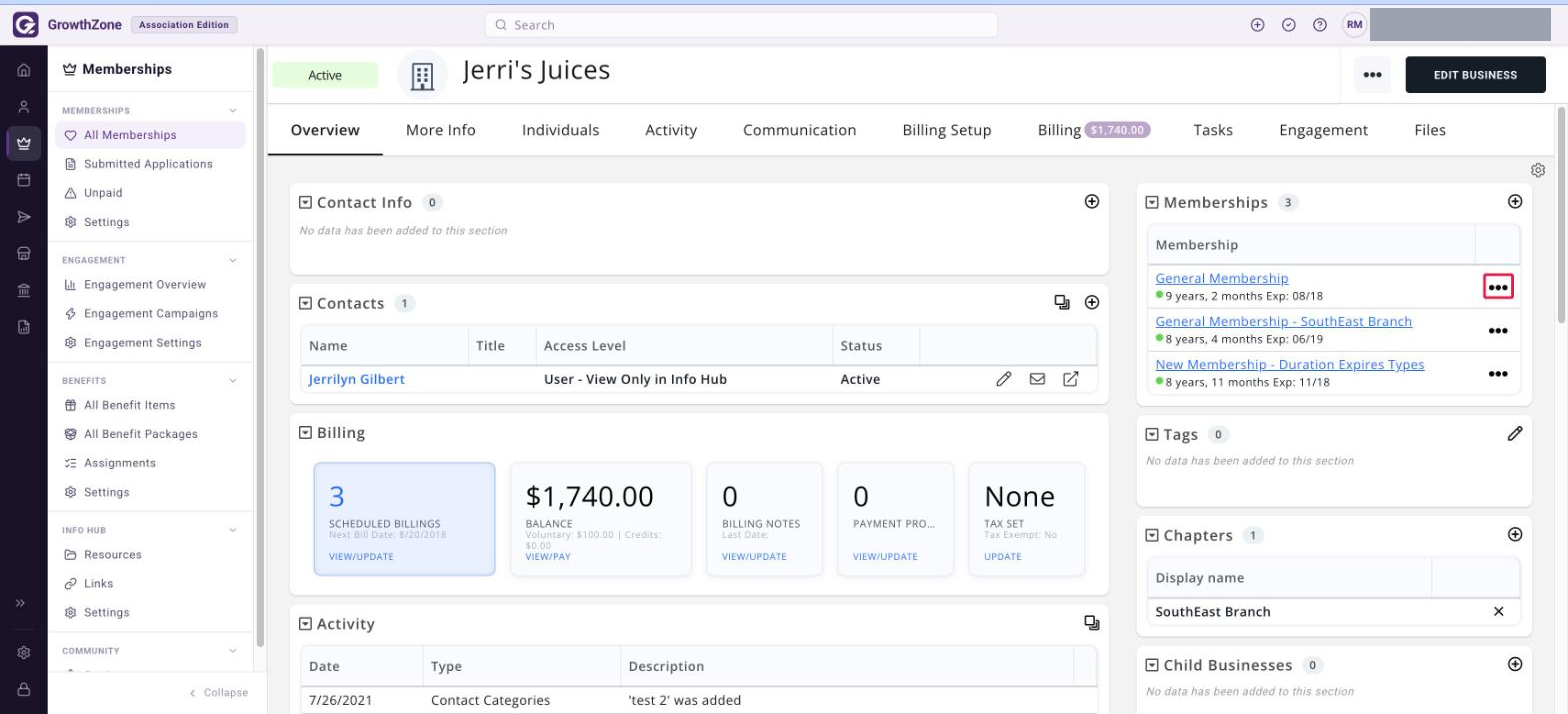Collapse the Engagement sidebar group
1568x714 pixels.
(233, 260)
